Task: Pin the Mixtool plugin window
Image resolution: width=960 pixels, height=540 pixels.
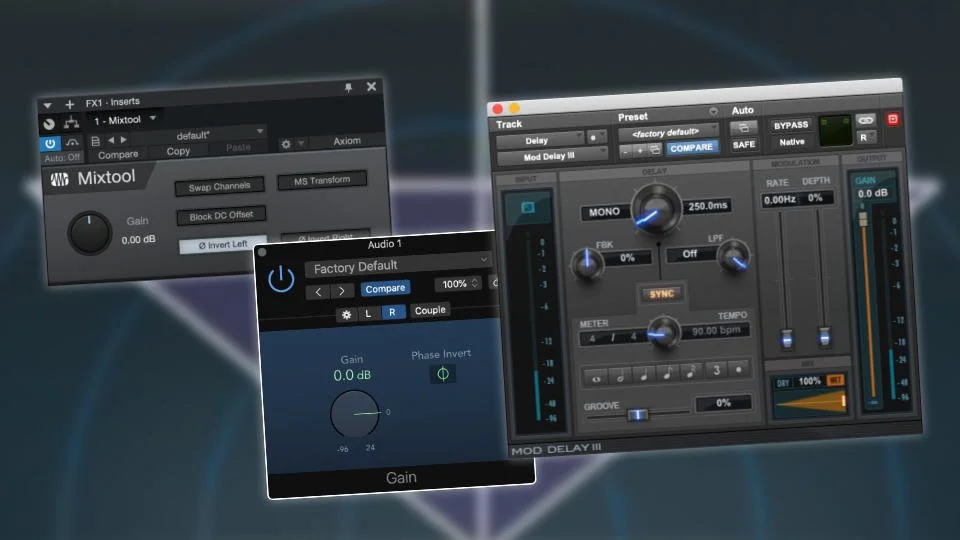Action: pos(348,88)
